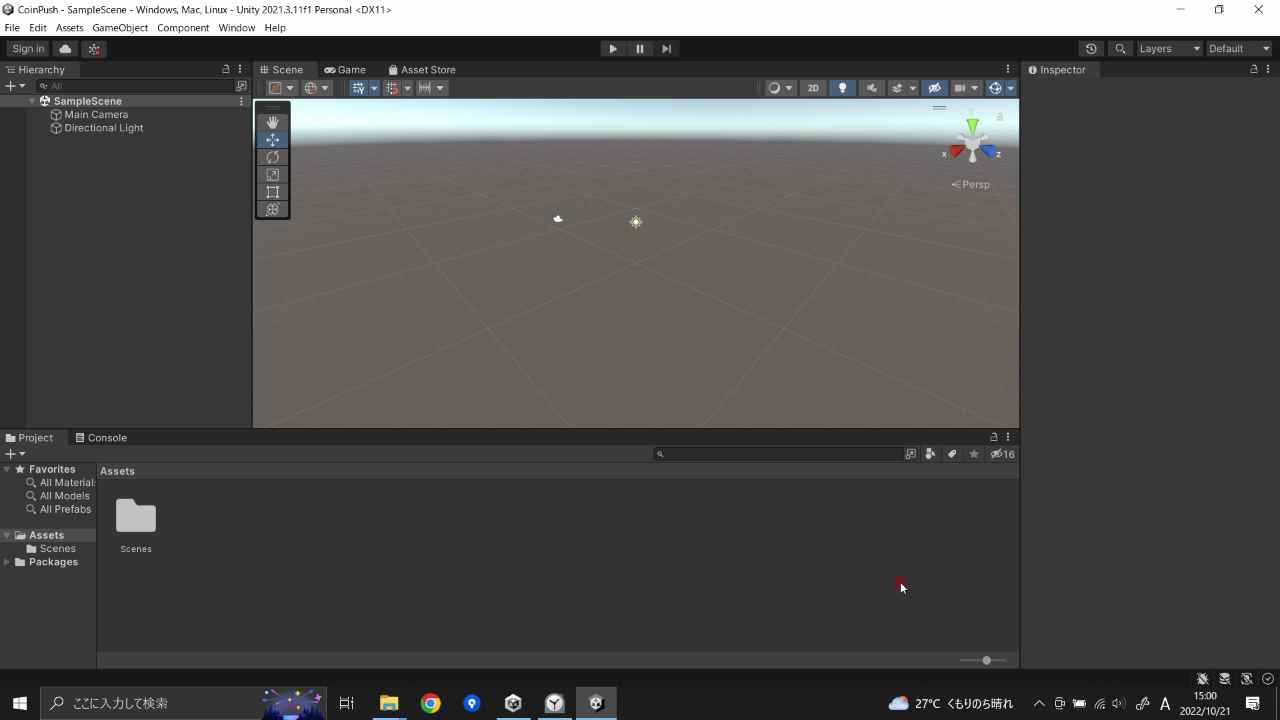1280x720 pixels.
Task: Toggle scene effects button
Action: [898, 88]
